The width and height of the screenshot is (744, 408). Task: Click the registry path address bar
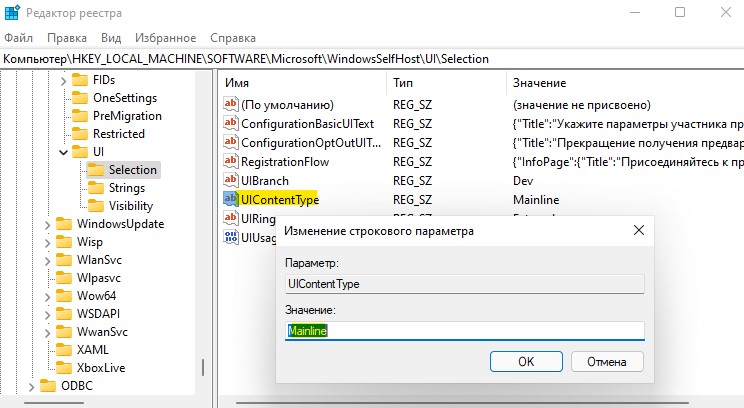click(372, 59)
